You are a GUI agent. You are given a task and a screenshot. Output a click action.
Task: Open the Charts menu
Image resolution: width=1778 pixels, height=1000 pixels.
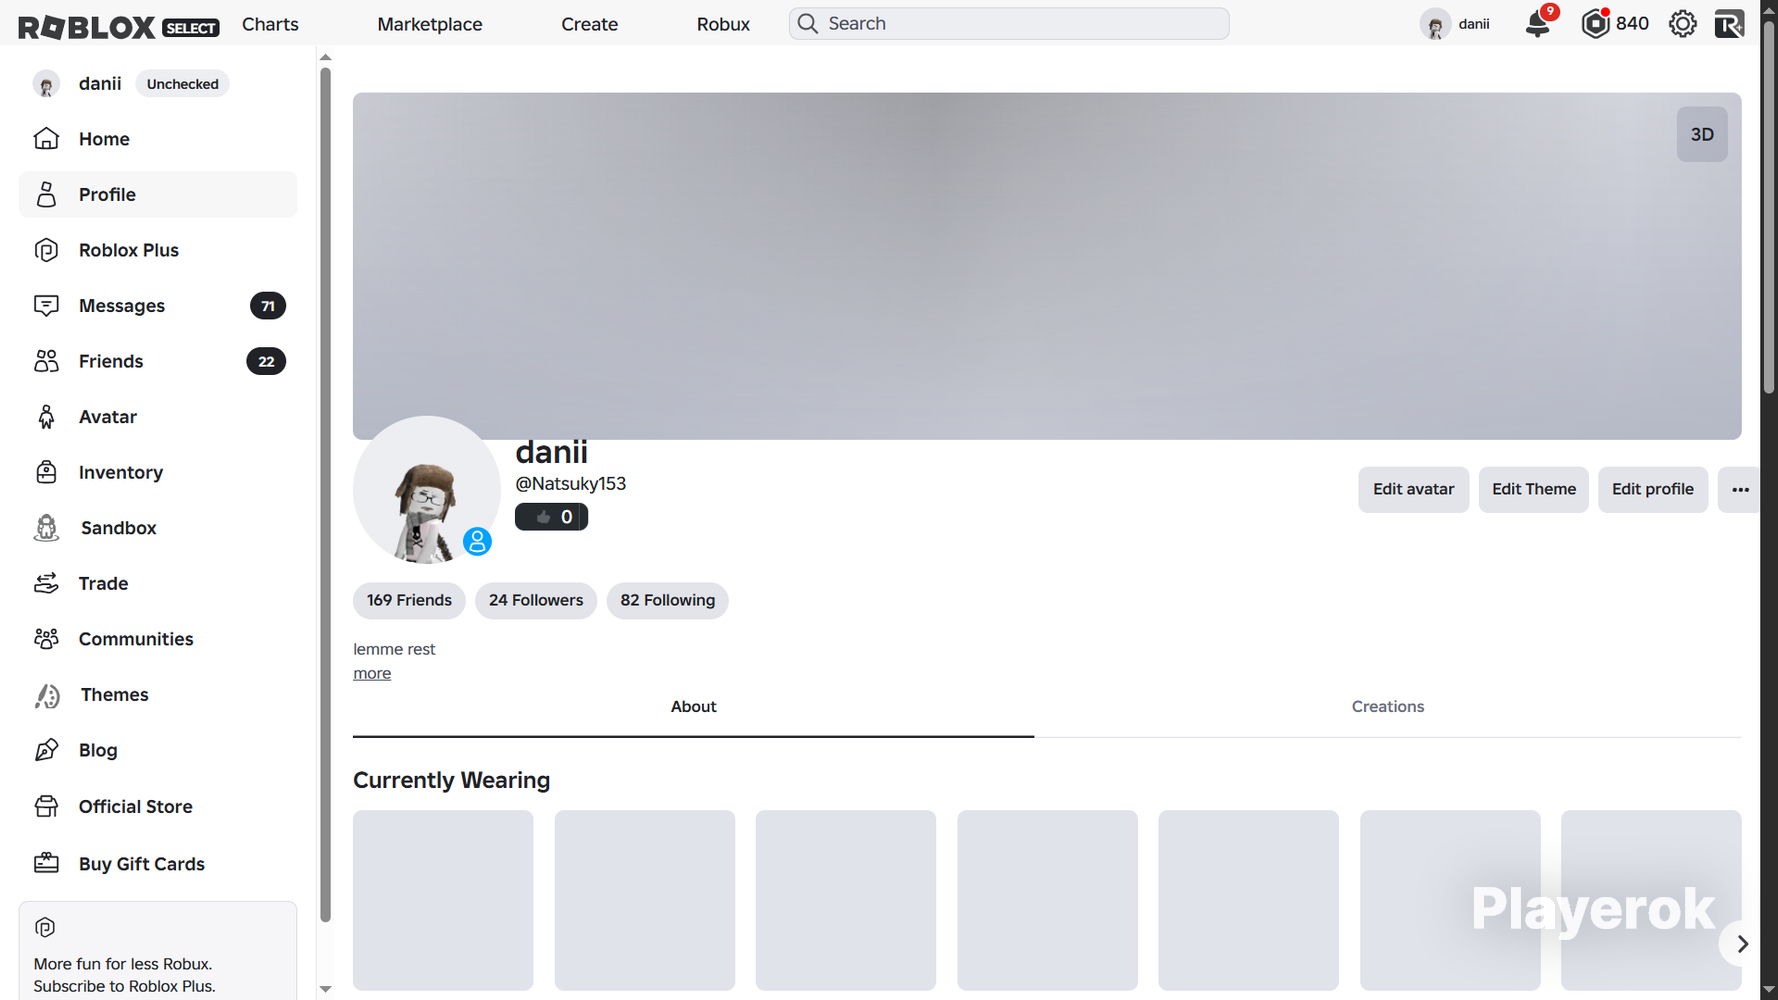click(270, 24)
